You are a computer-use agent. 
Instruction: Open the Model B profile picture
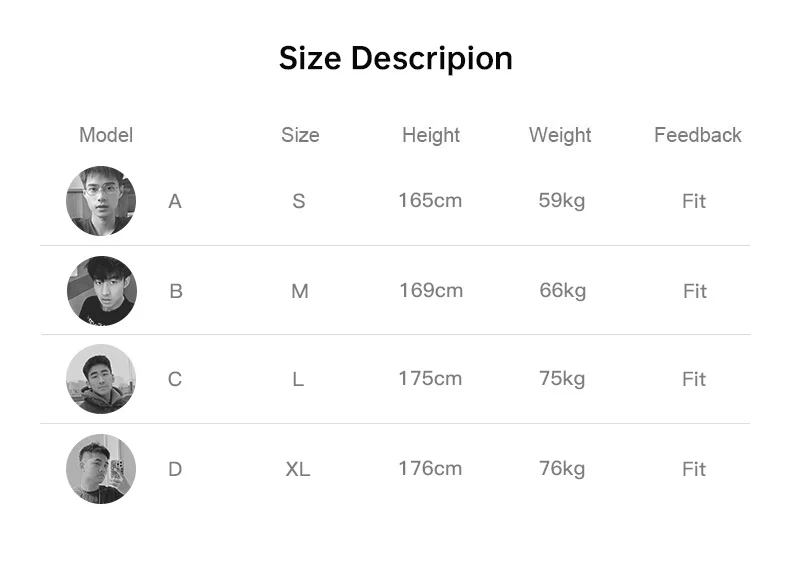101,291
